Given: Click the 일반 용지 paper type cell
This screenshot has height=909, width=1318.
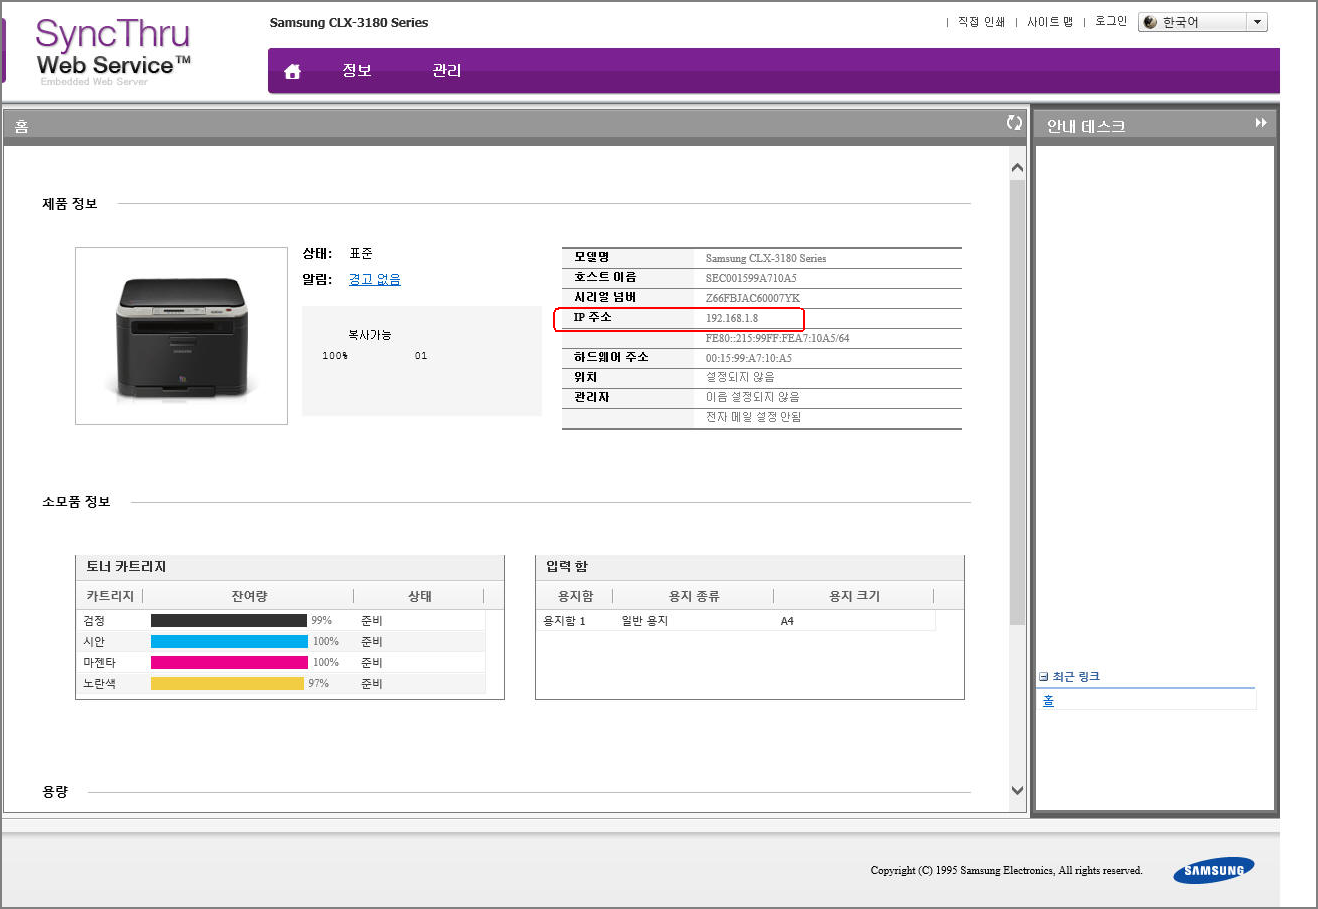Looking at the screenshot, I should [x=645, y=621].
